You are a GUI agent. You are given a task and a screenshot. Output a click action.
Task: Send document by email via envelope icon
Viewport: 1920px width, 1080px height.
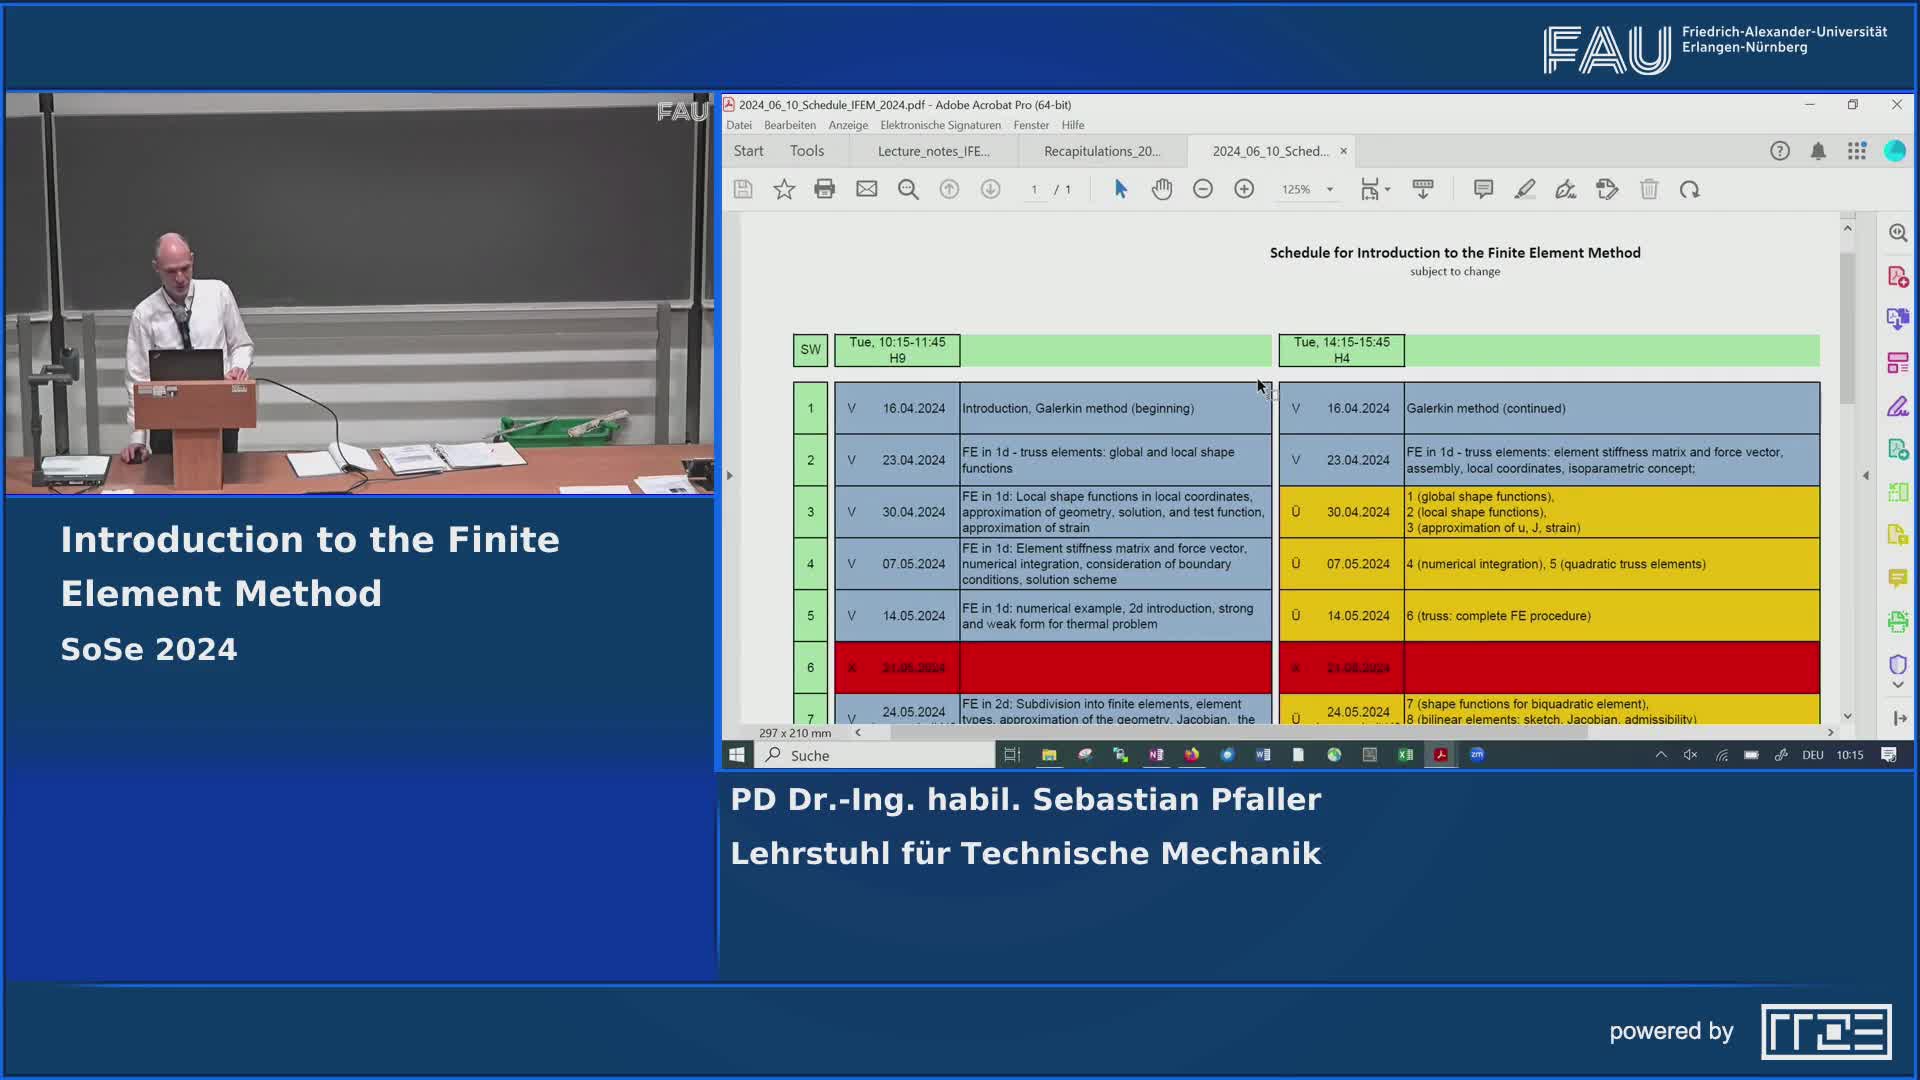point(866,188)
